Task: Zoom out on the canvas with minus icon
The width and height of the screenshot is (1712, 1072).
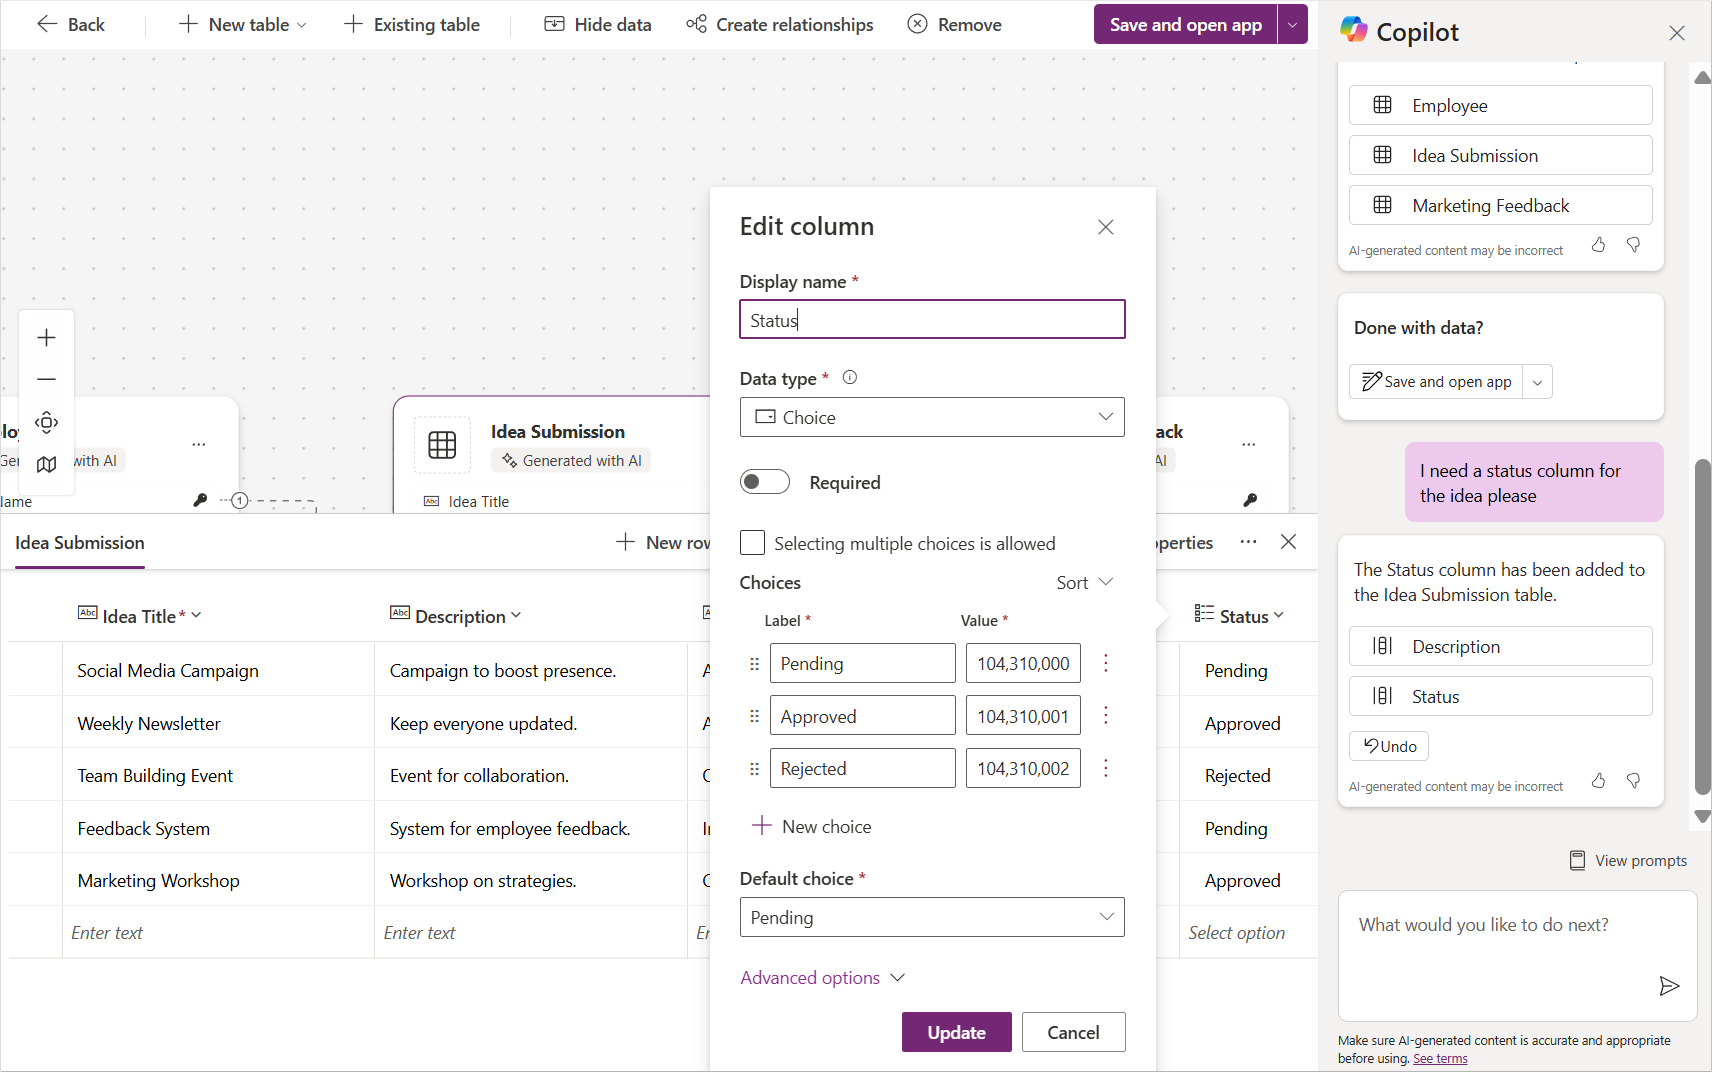Action: tap(46, 380)
